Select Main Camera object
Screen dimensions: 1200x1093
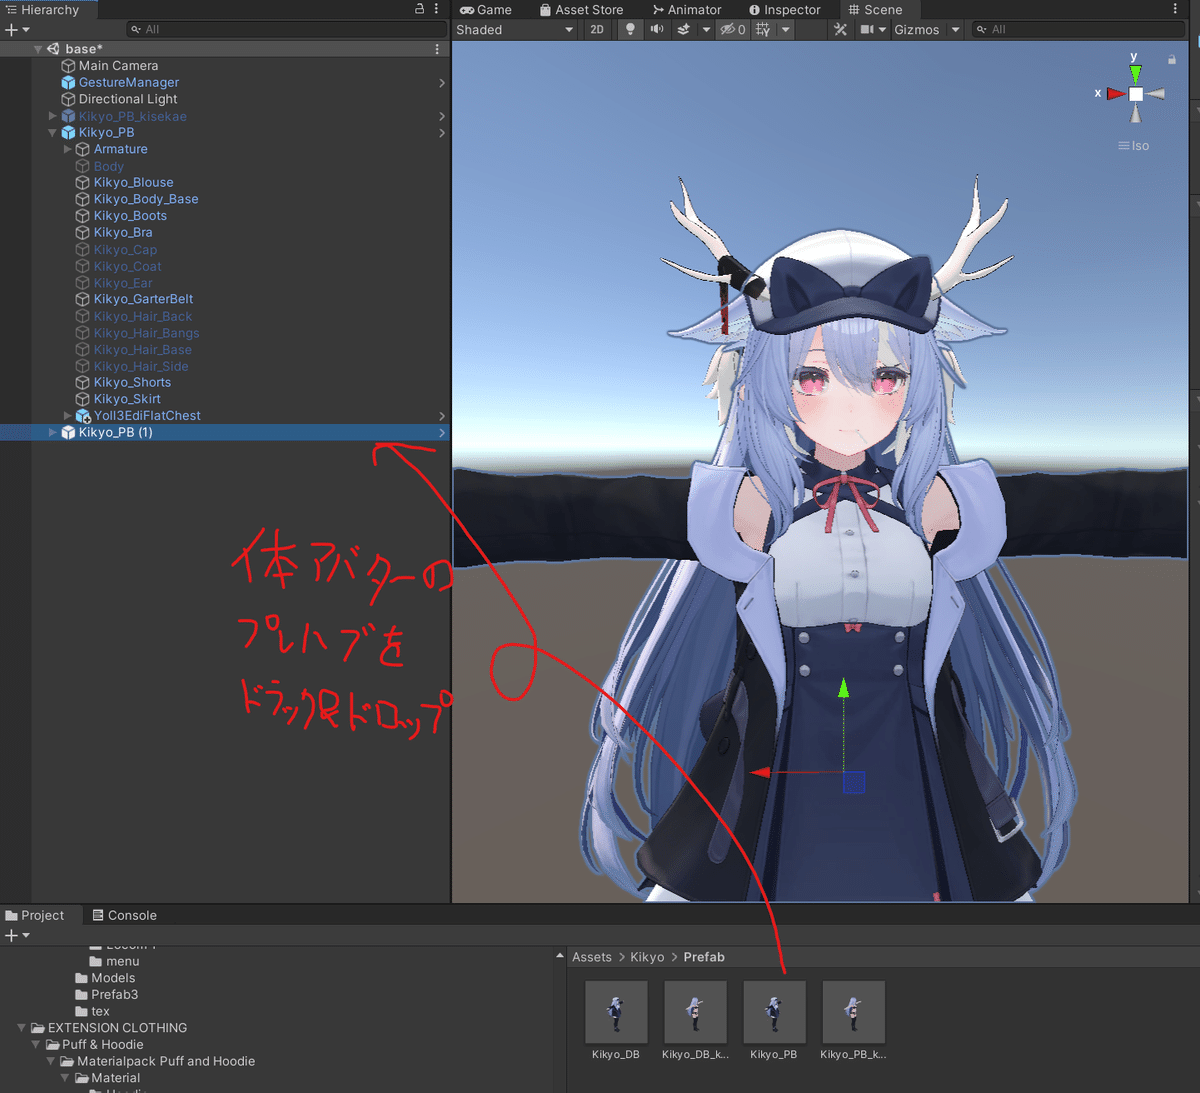(118, 66)
